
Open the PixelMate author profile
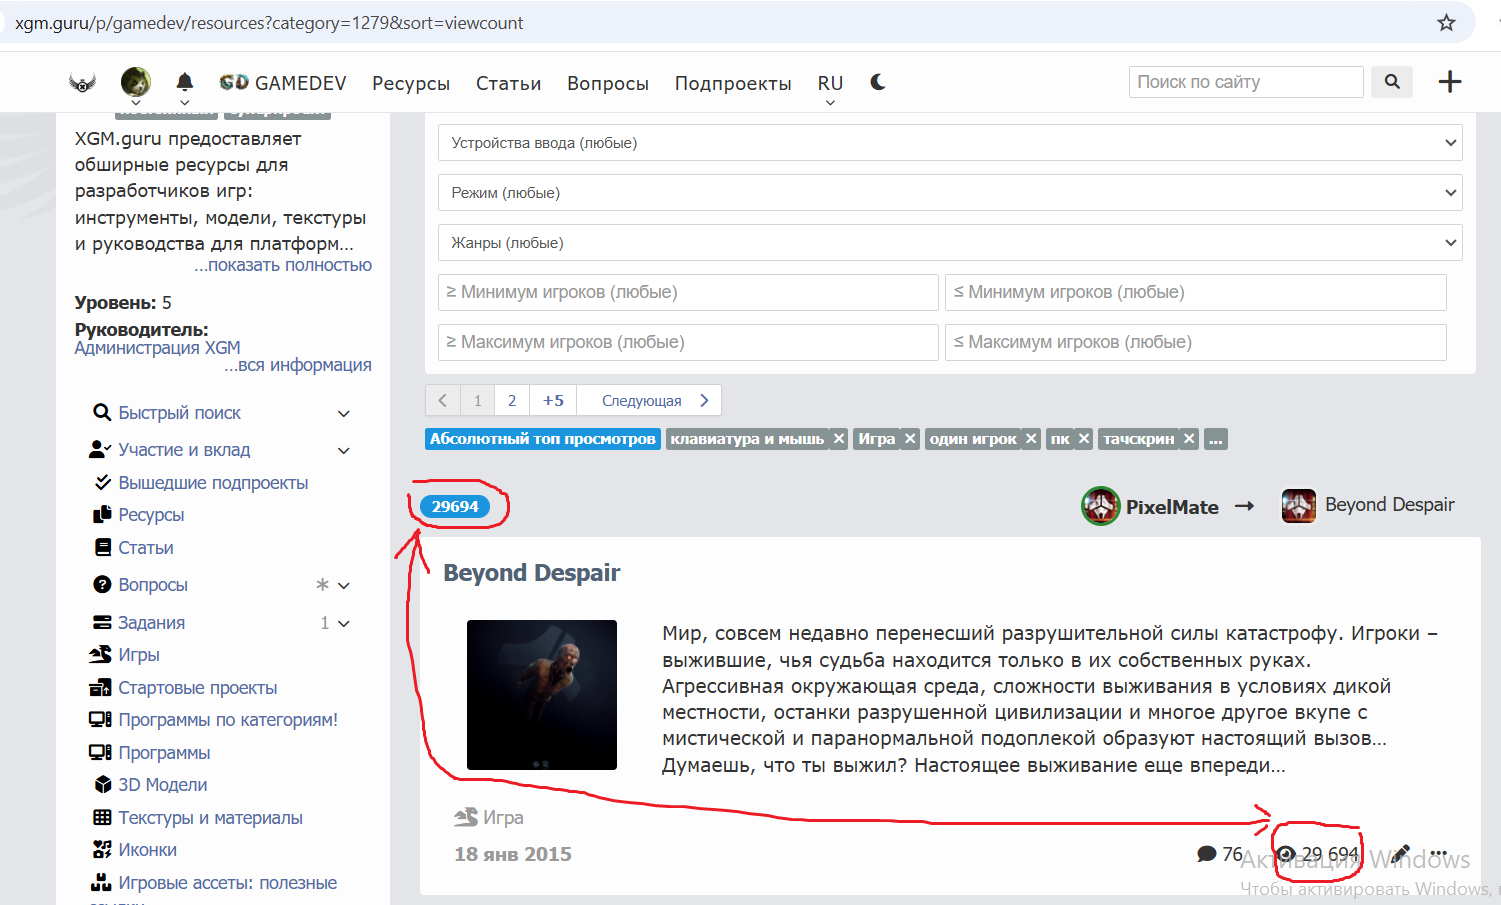pyautogui.click(x=1172, y=507)
